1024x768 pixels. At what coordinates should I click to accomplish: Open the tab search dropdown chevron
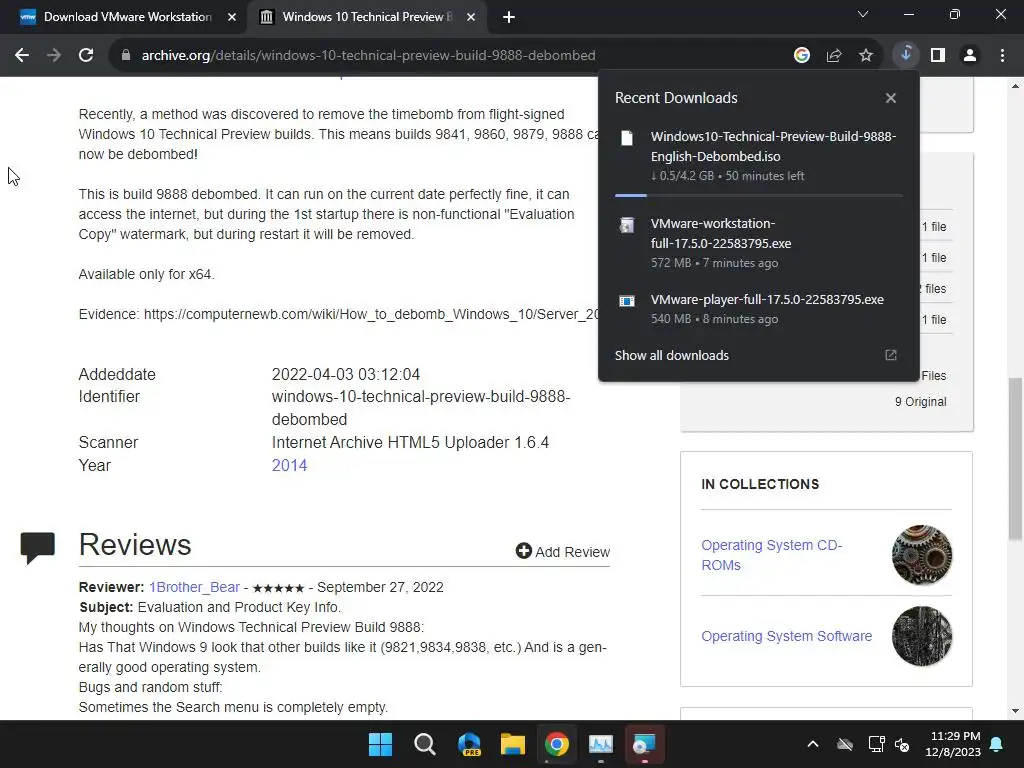point(863,14)
